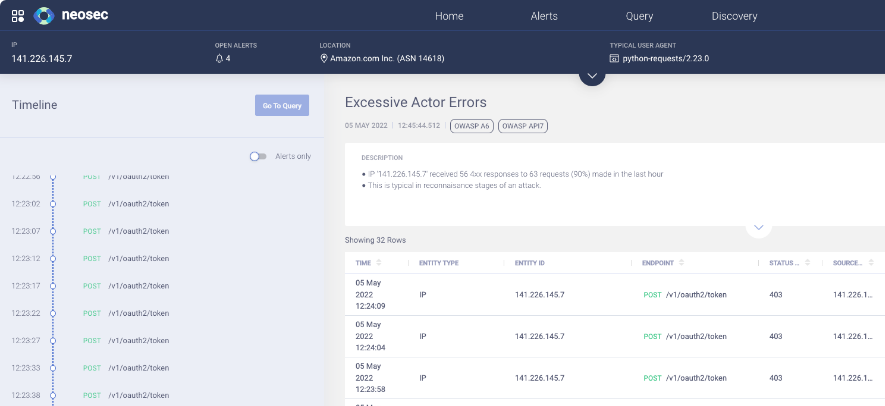The height and width of the screenshot is (406, 885).
Task: Click the Timeline panel heading
Action: tap(34, 105)
